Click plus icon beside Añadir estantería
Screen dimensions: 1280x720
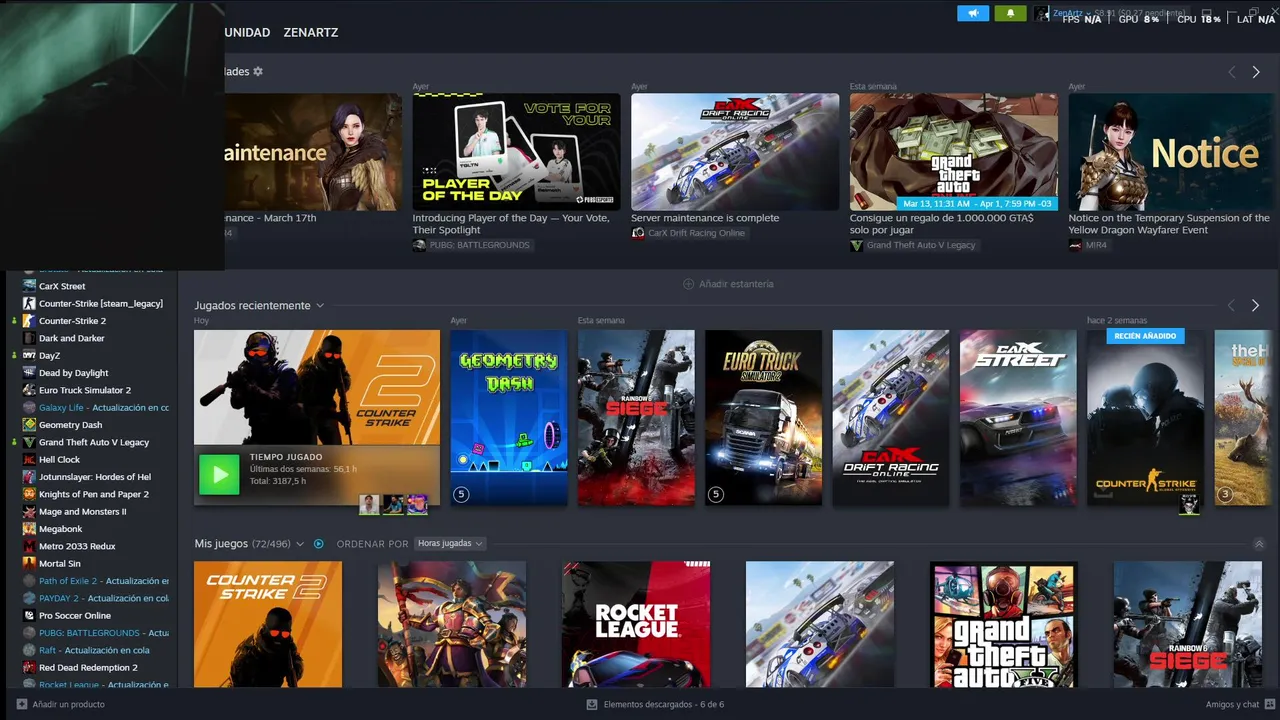click(x=688, y=284)
